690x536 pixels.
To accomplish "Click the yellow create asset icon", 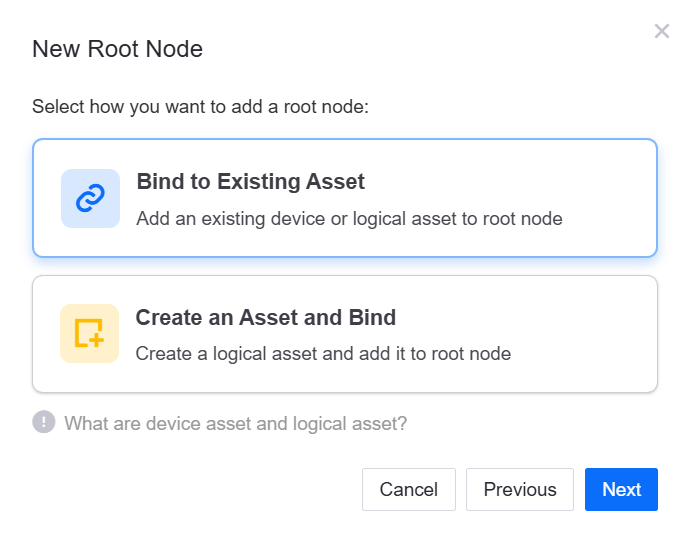I will click(90, 333).
